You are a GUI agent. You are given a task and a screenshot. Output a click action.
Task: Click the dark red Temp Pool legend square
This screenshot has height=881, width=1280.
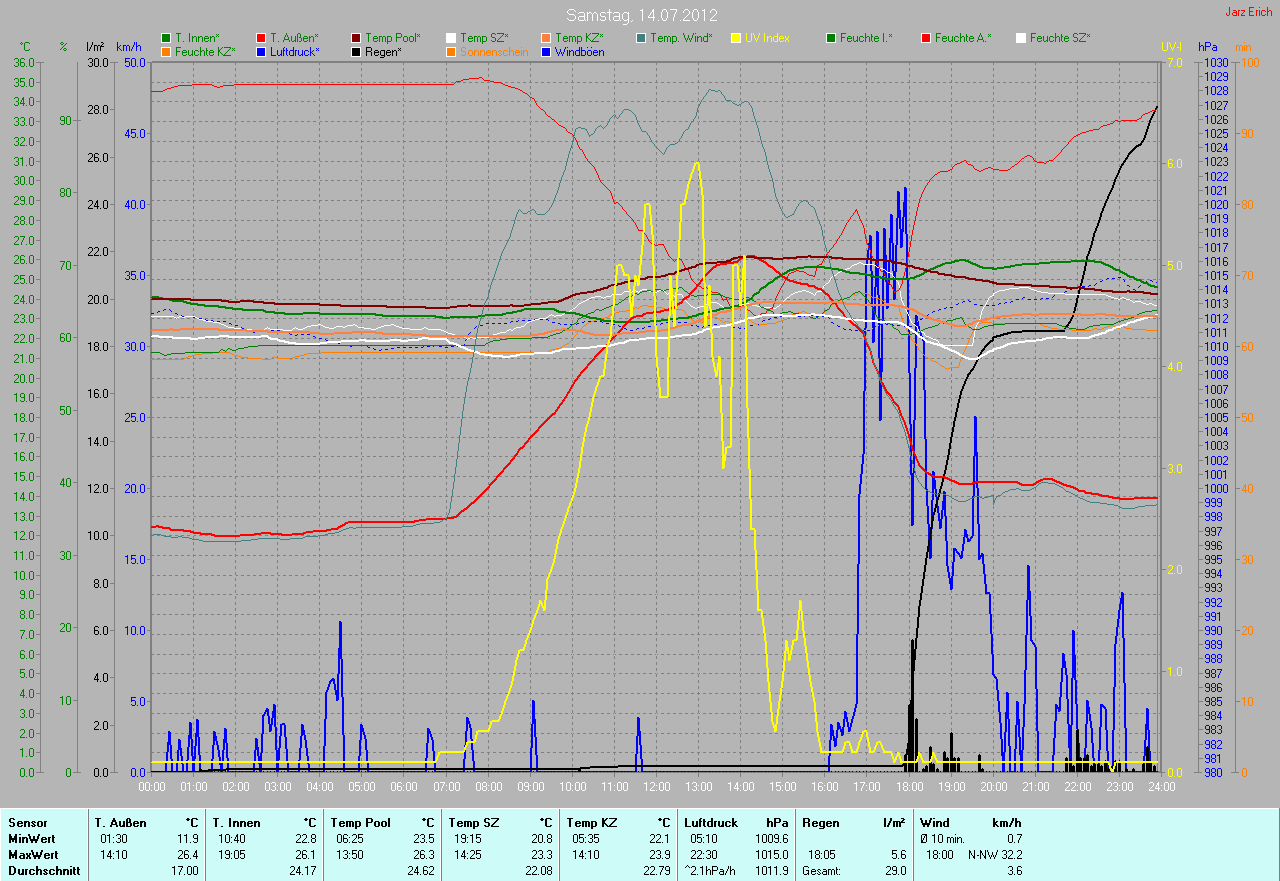coord(356,38)
